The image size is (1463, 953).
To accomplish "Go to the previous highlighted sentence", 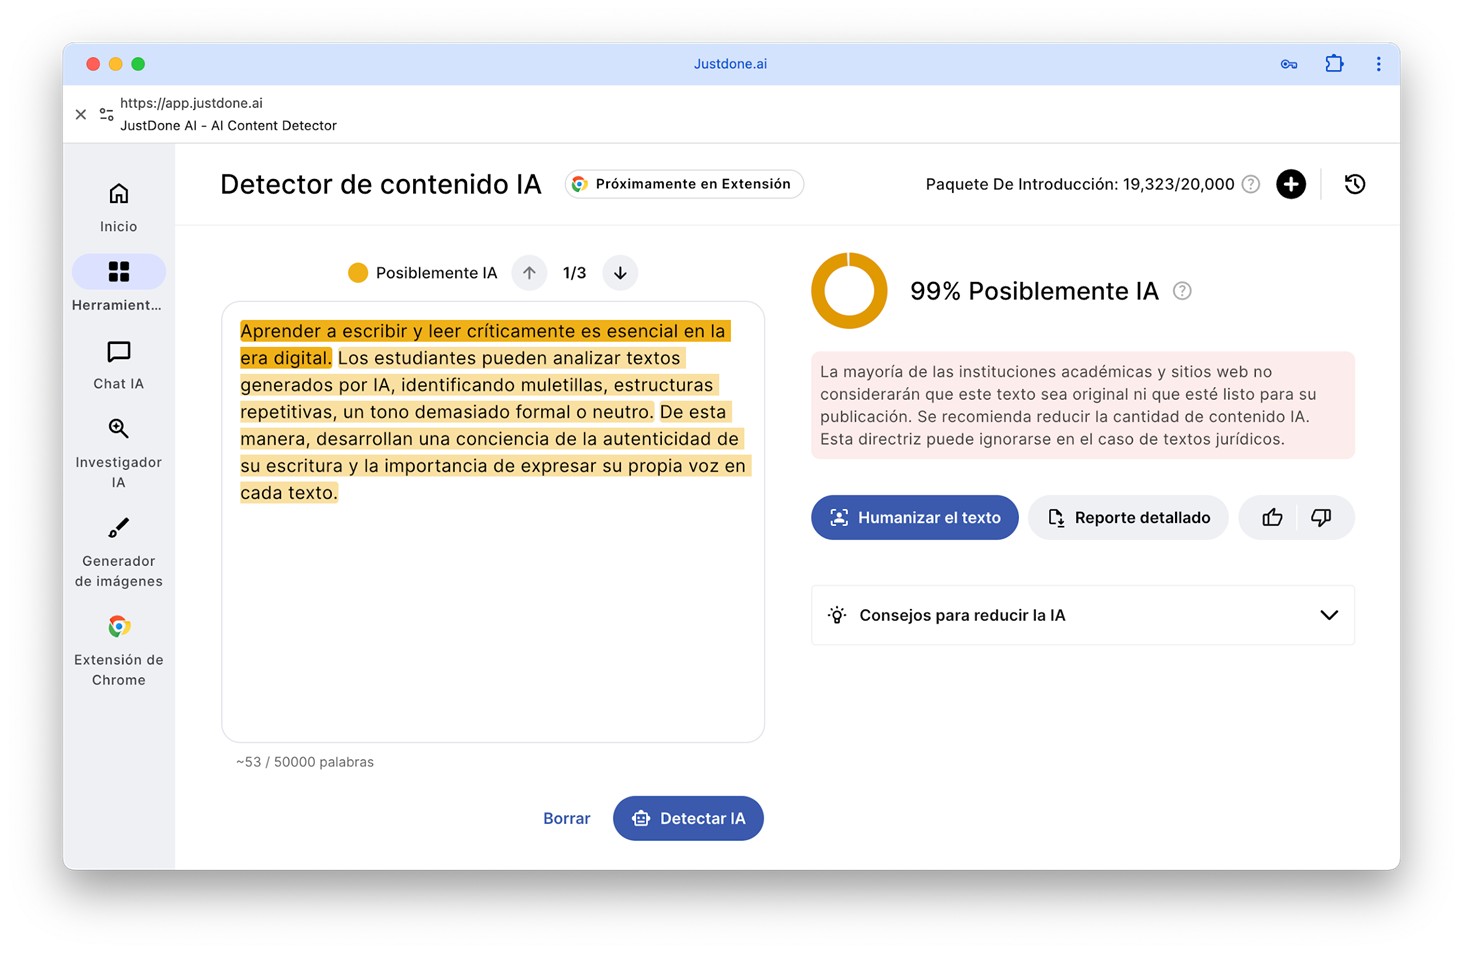I will [529, 272].
